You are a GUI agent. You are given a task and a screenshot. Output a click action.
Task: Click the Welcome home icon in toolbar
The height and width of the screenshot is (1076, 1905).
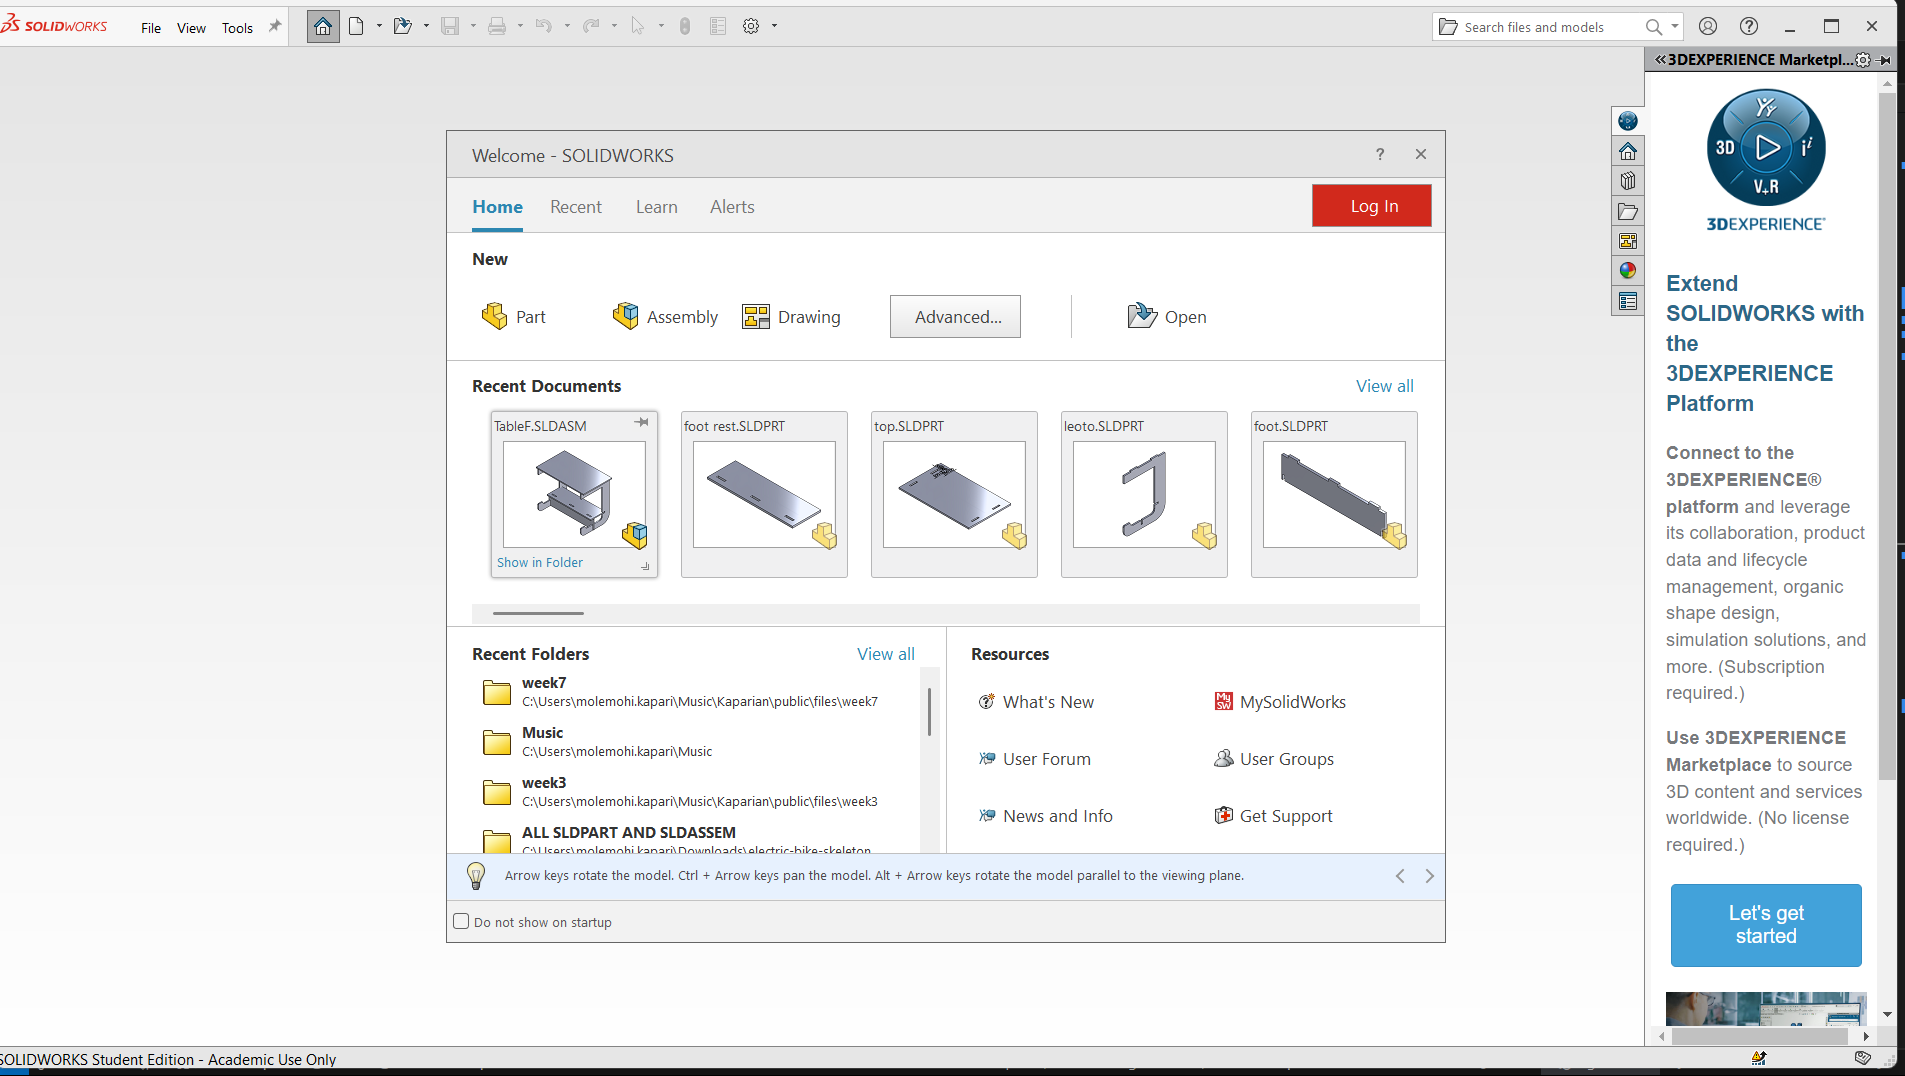tap(322, 27)
